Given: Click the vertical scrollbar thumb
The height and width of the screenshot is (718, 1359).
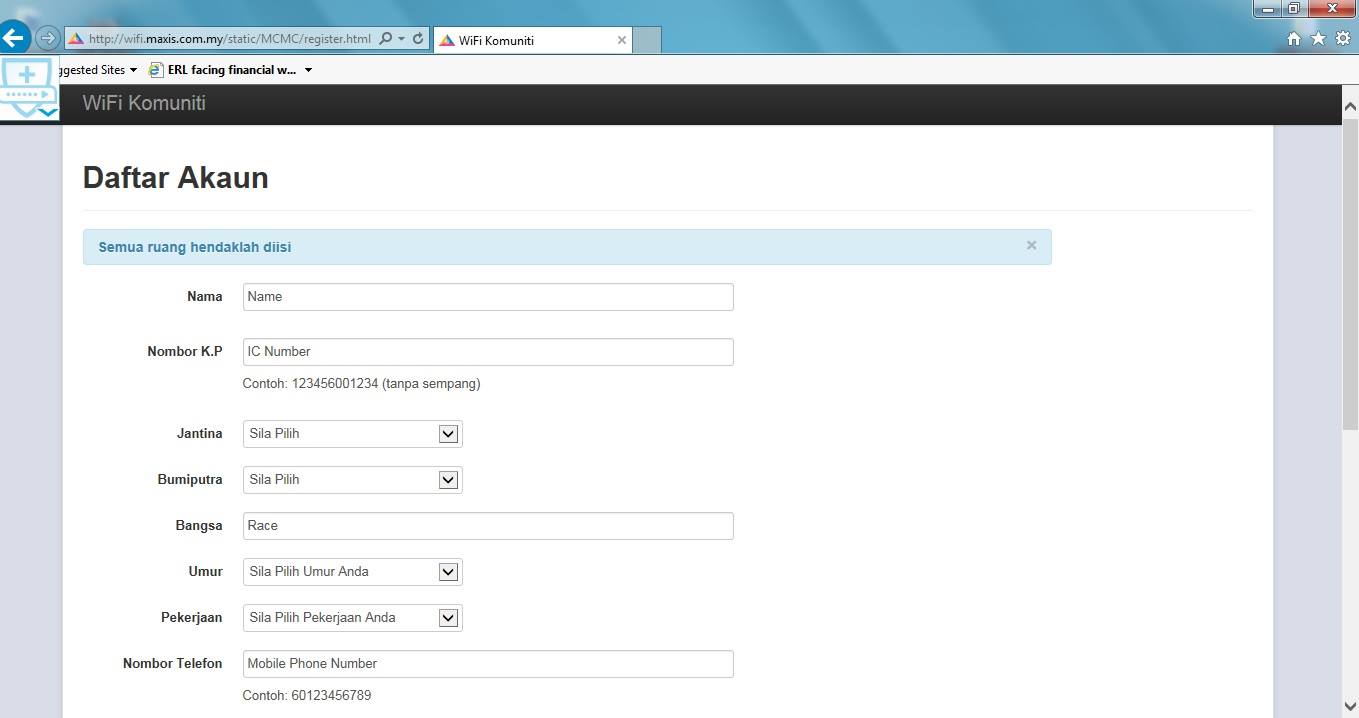Looking at the screenshot, I should click(x=1350, y=274).
